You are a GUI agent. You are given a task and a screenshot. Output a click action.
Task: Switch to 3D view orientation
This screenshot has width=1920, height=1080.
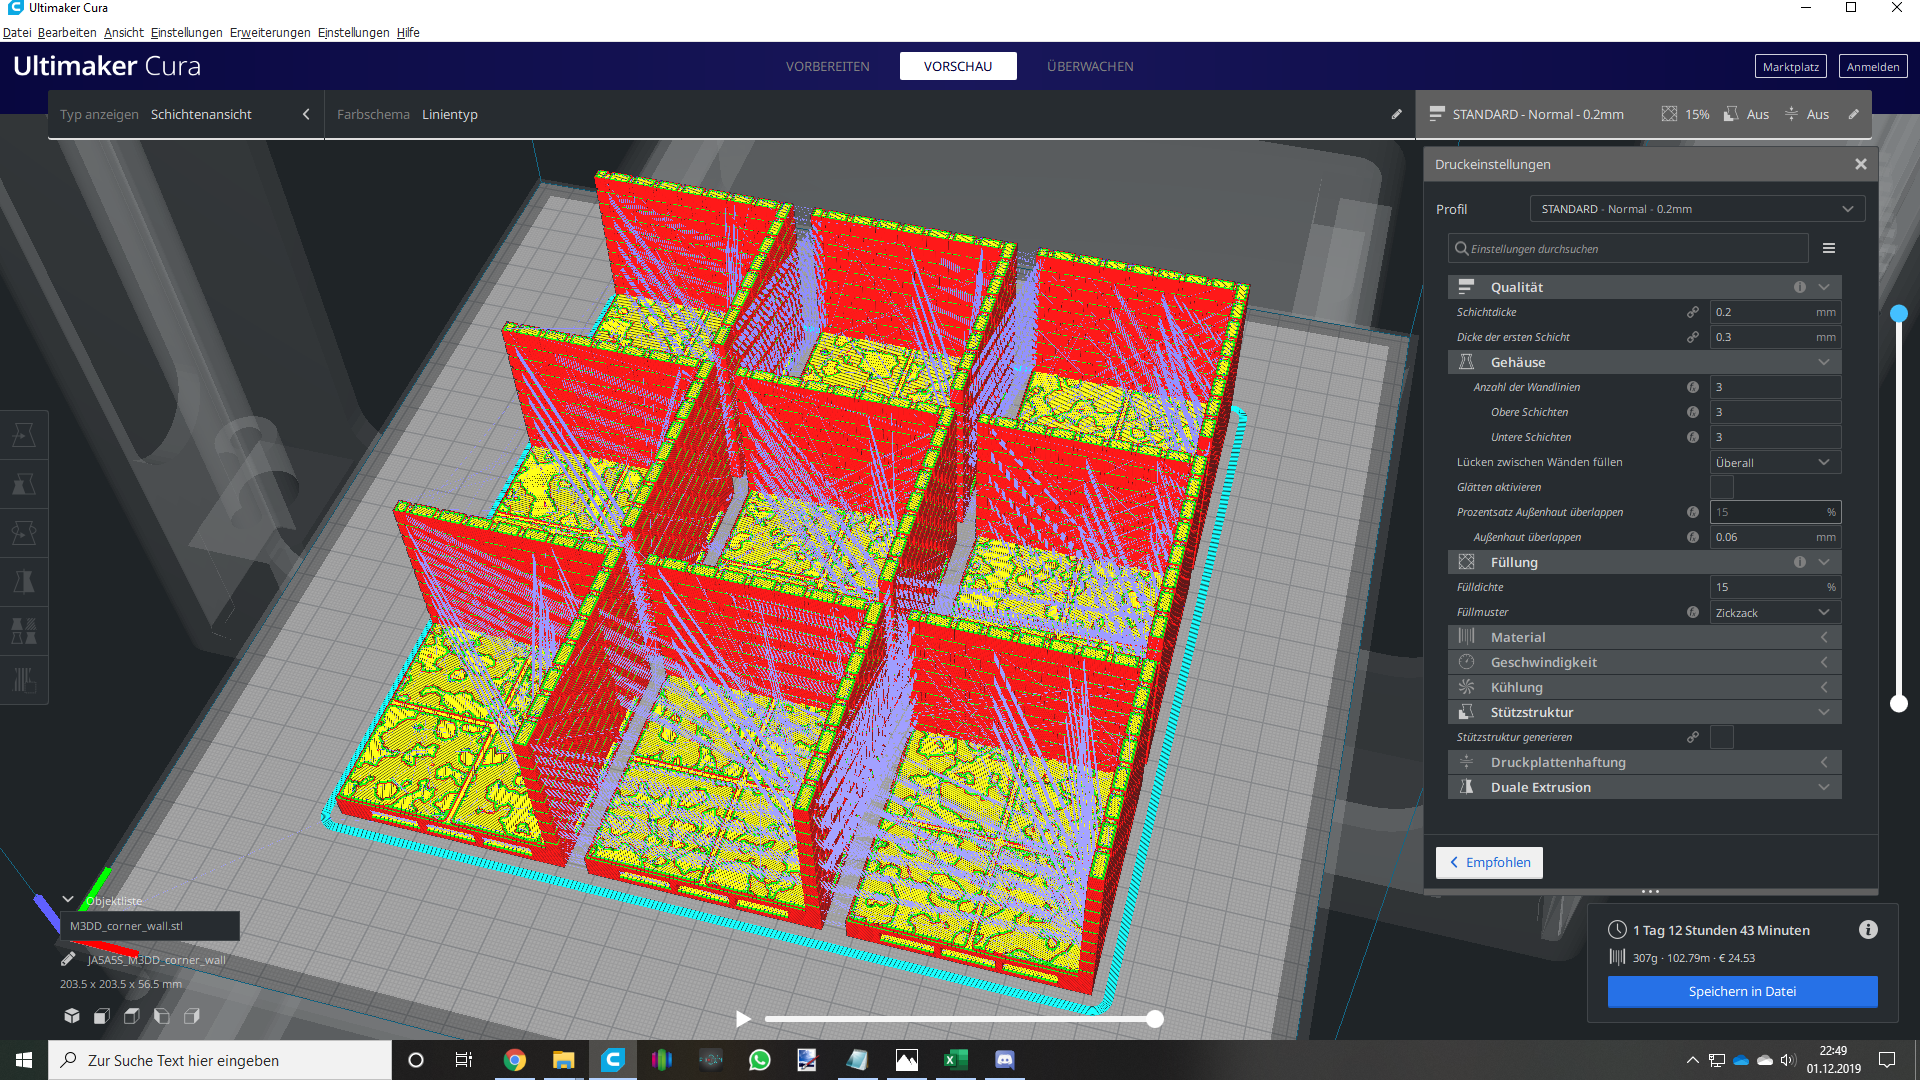click(72, 1016)
